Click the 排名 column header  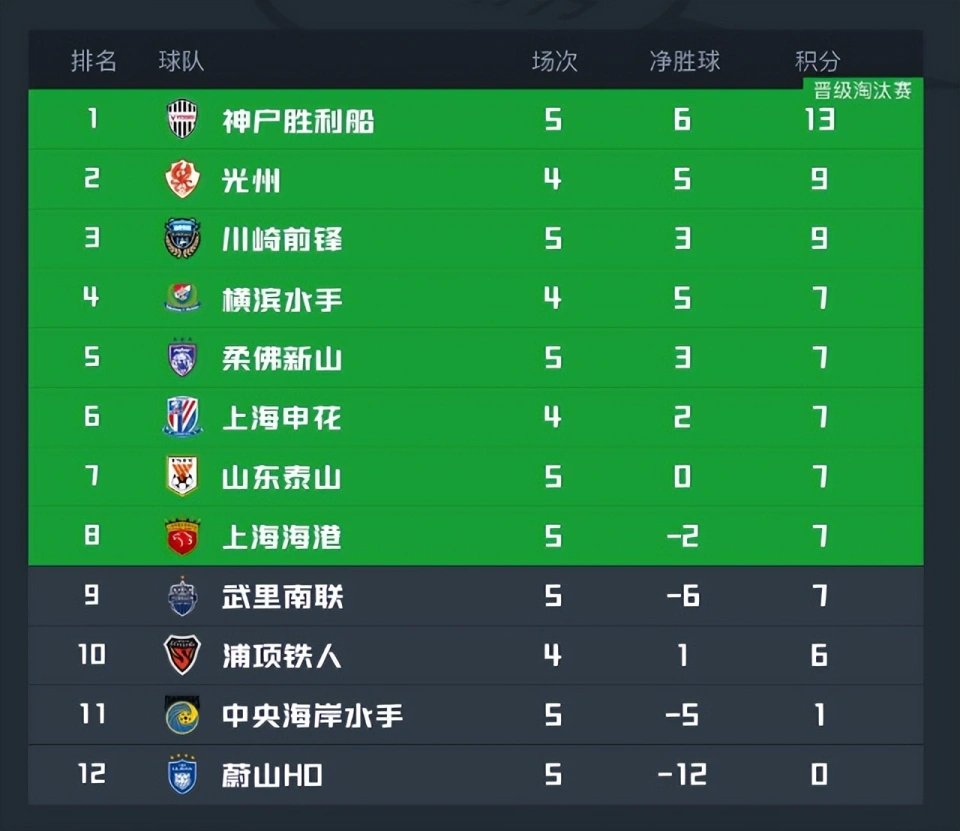click(94, 61)
